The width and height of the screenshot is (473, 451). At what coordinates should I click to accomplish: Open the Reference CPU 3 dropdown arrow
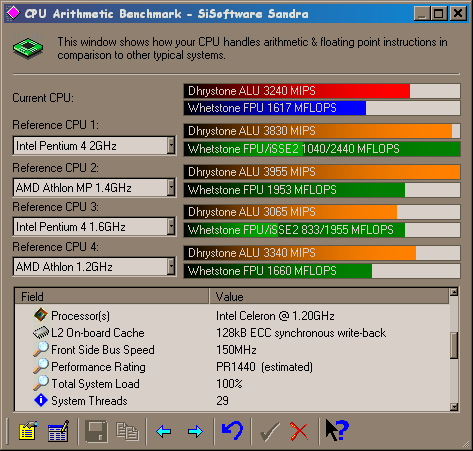point(171,227)
